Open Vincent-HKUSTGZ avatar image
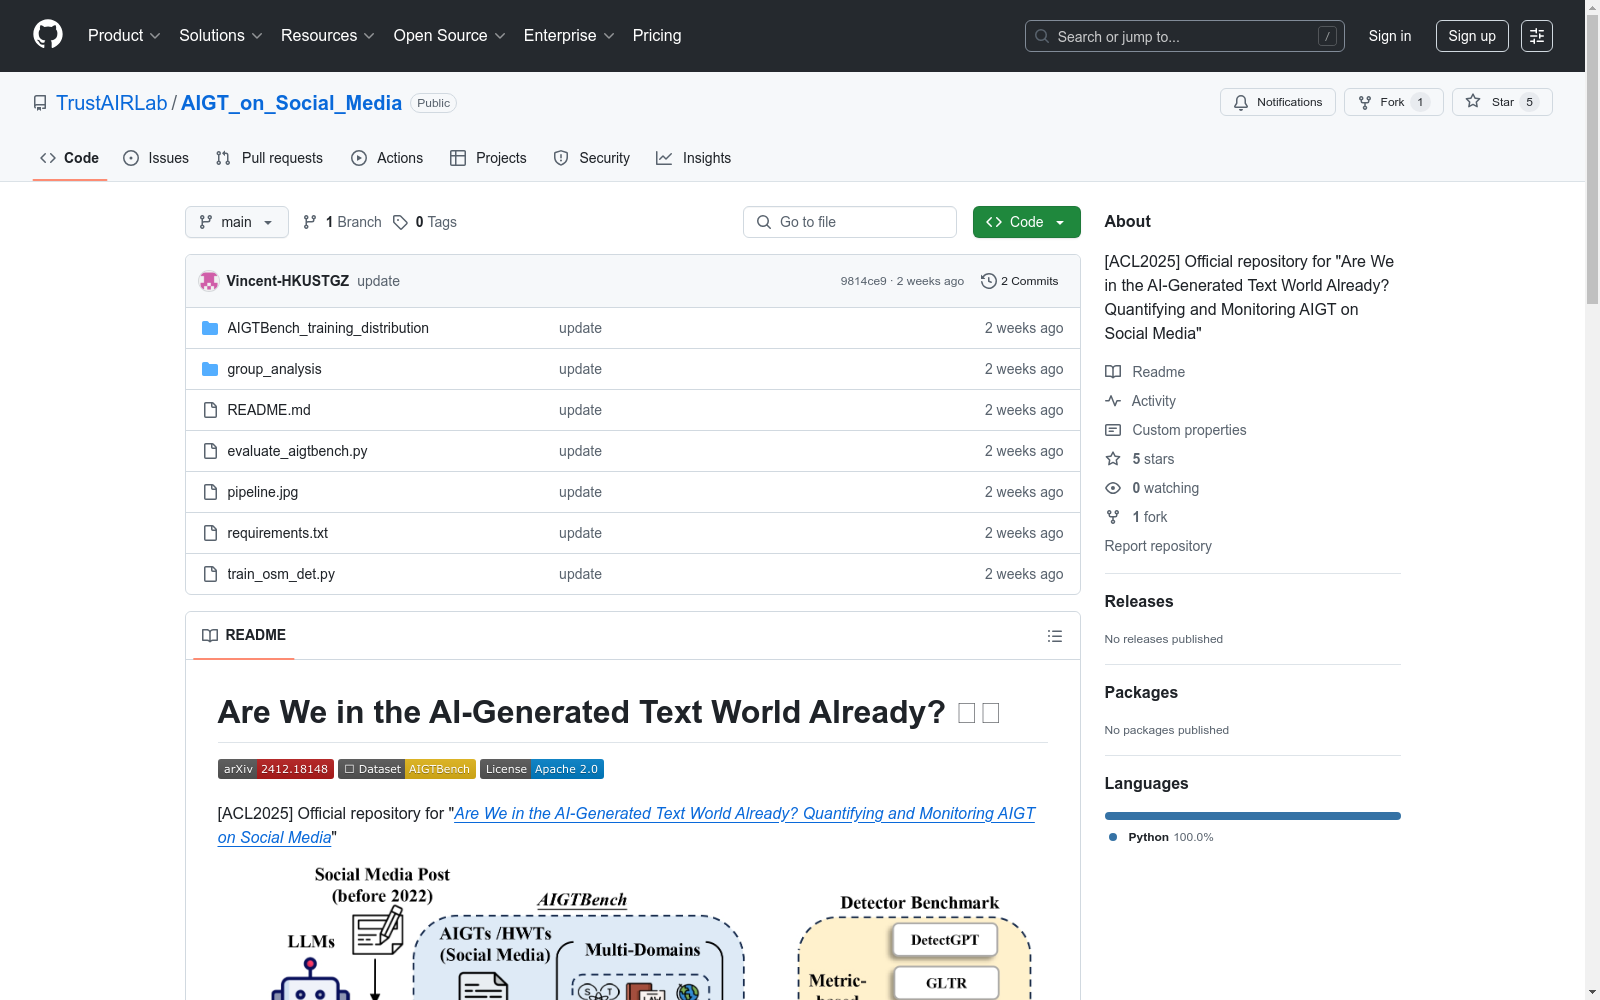The height and width of the screenshot is (1000, 1600). pos(209,281)
